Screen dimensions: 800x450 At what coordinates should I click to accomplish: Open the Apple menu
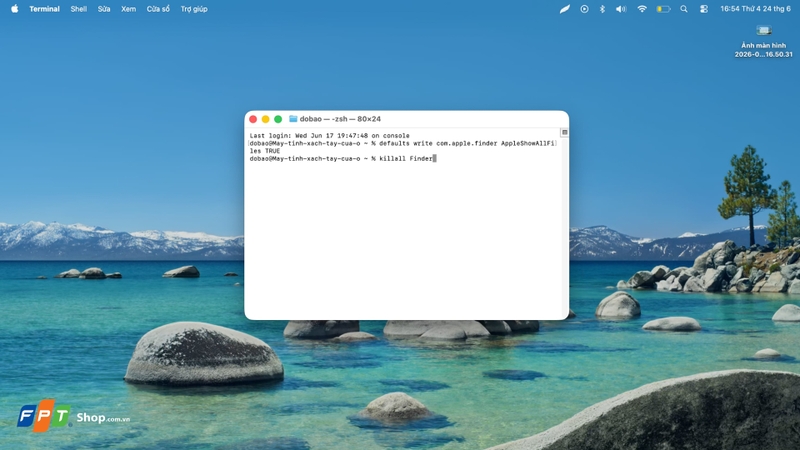(14, 9)
